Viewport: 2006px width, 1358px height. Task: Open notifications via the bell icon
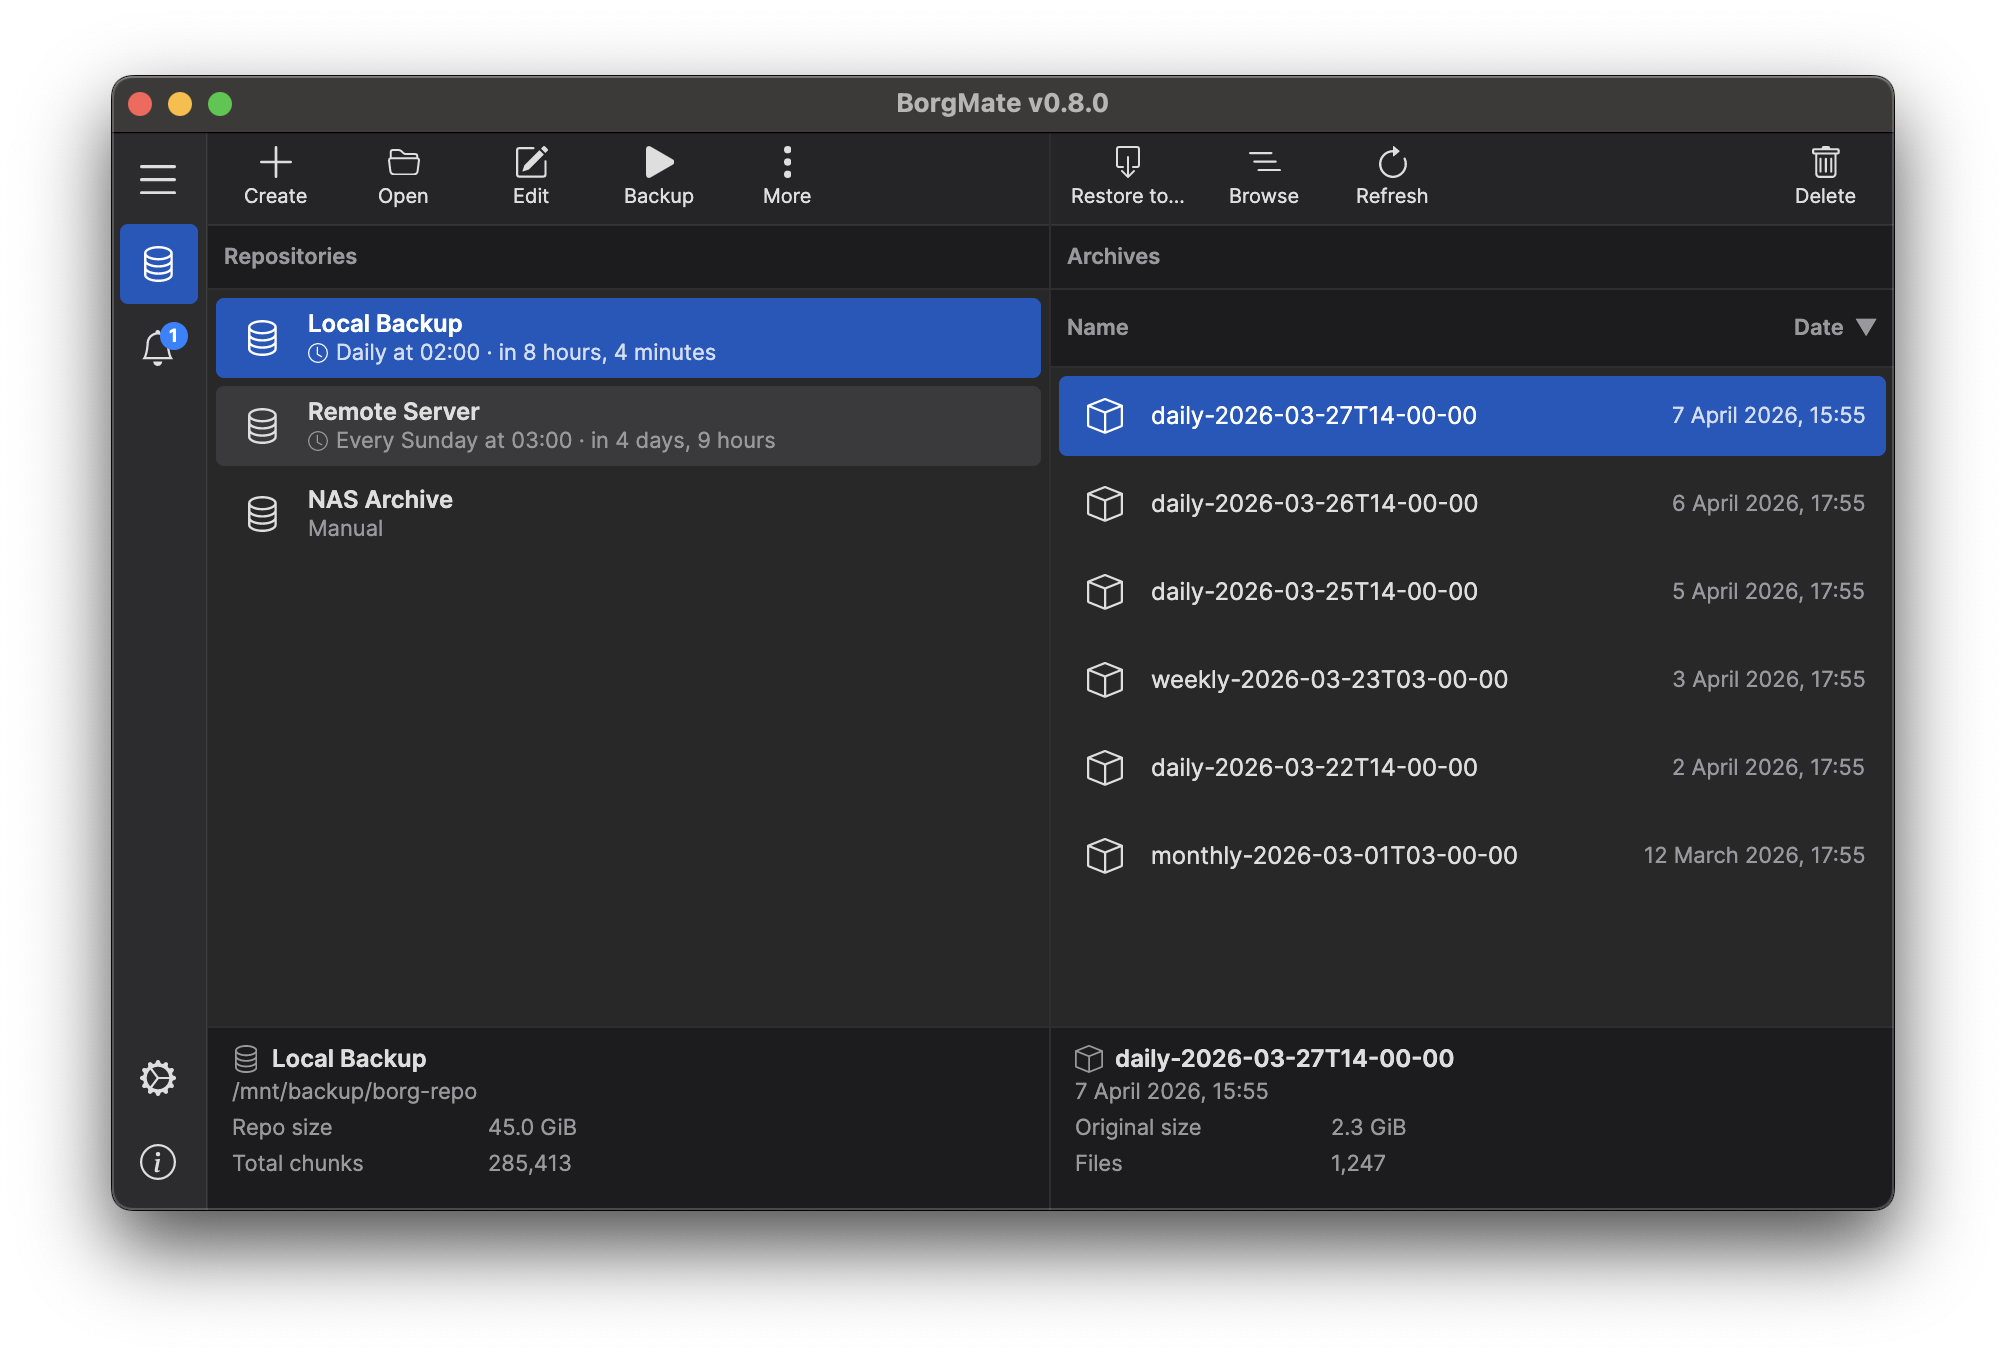point(158,348)
